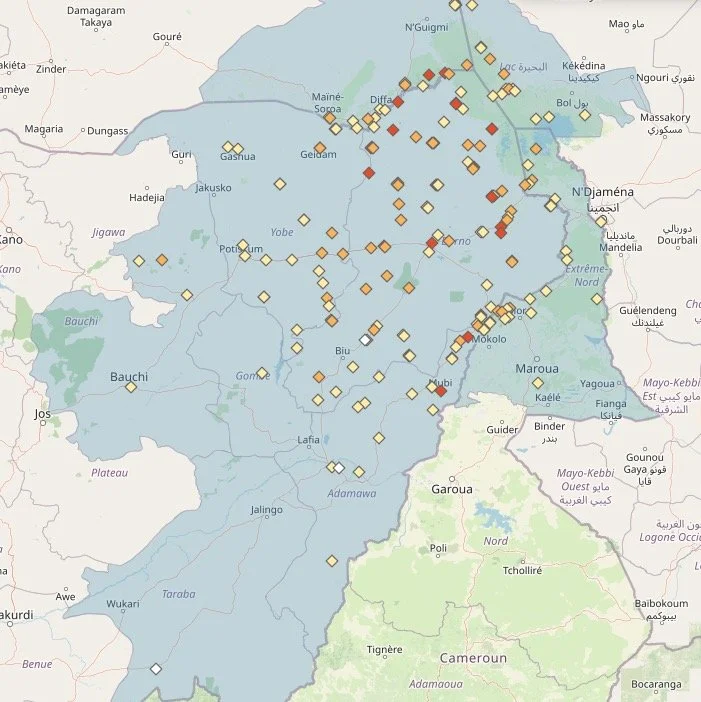Image resolution: width=701 pixels, height=702 pixels.
Task: Click the Yobe state label
Action: click(282, 232)
